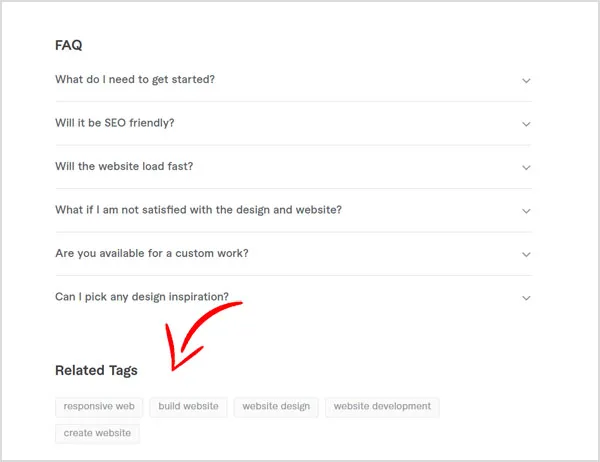
Task: Open the "What do I need to get started?" question text
Action: 135,80
